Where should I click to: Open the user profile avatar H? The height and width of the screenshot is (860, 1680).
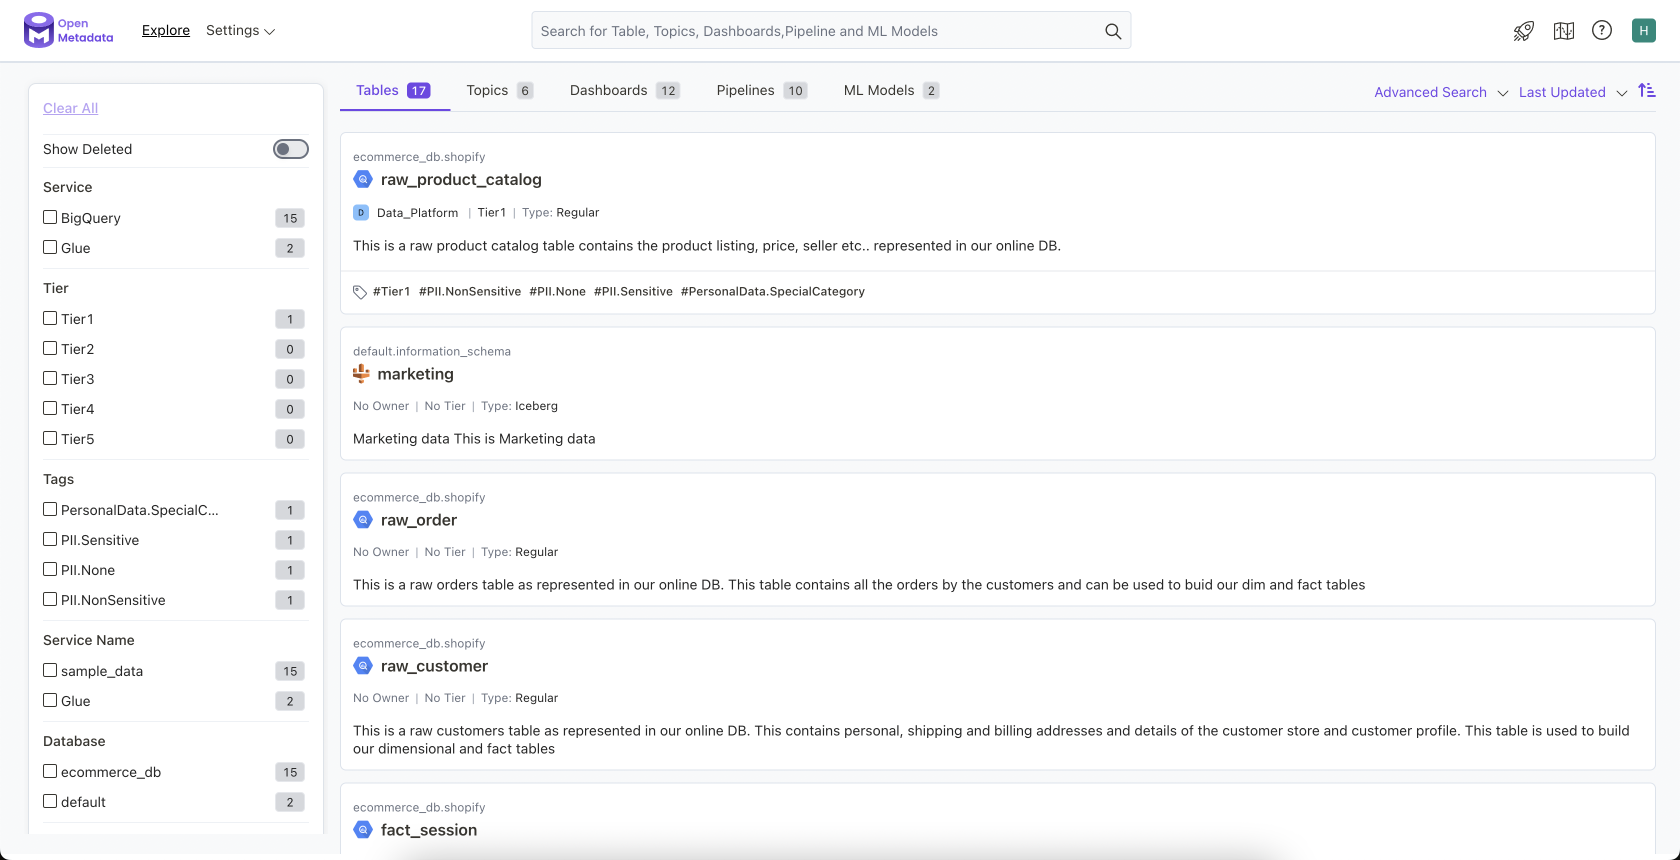[x=1644, y=31]
